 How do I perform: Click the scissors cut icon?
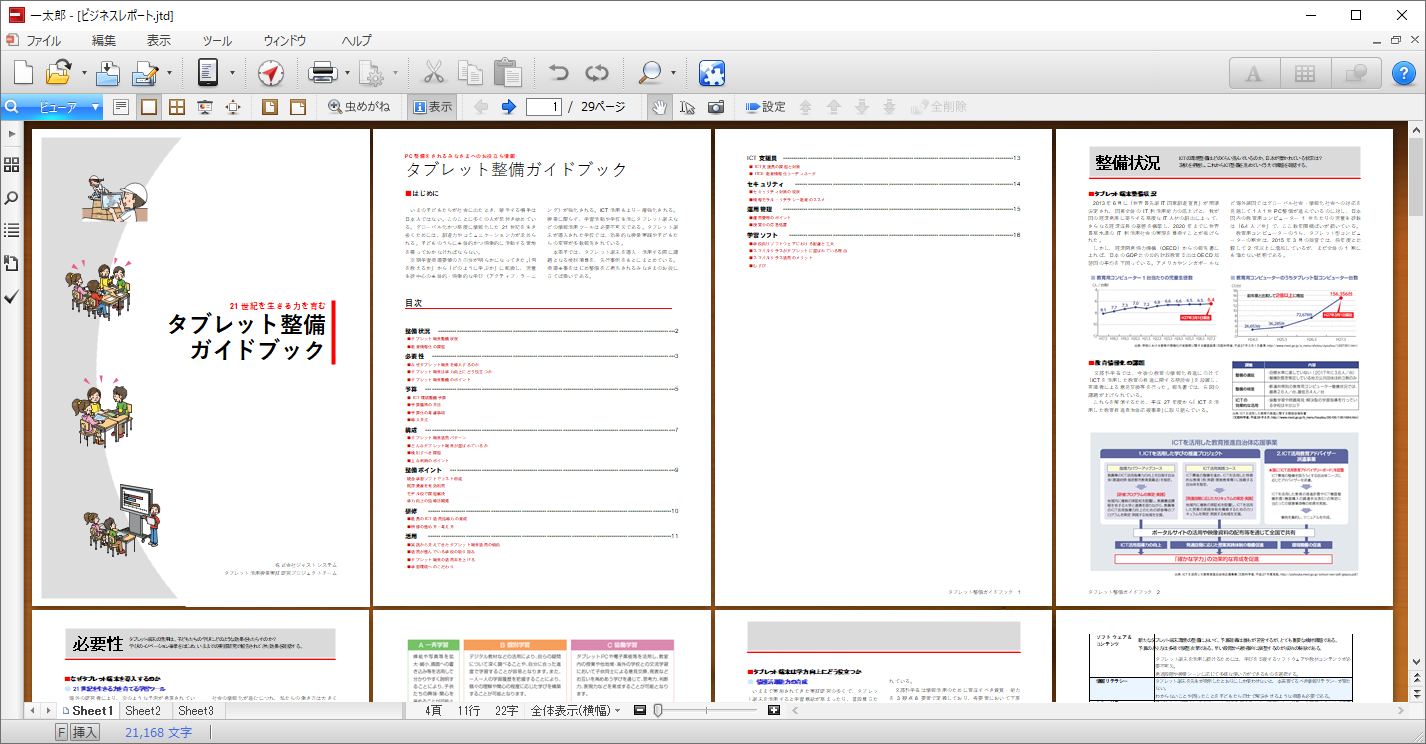tap(433, 73)
